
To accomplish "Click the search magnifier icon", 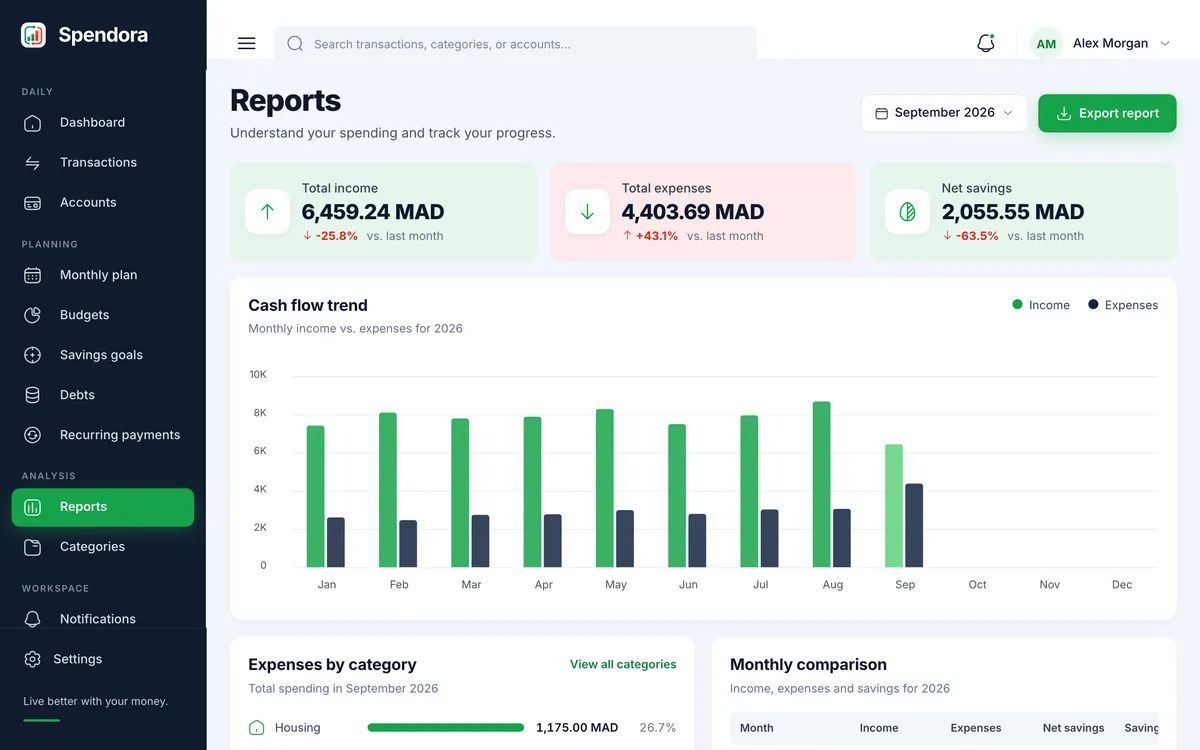I will tap(295, 44).
